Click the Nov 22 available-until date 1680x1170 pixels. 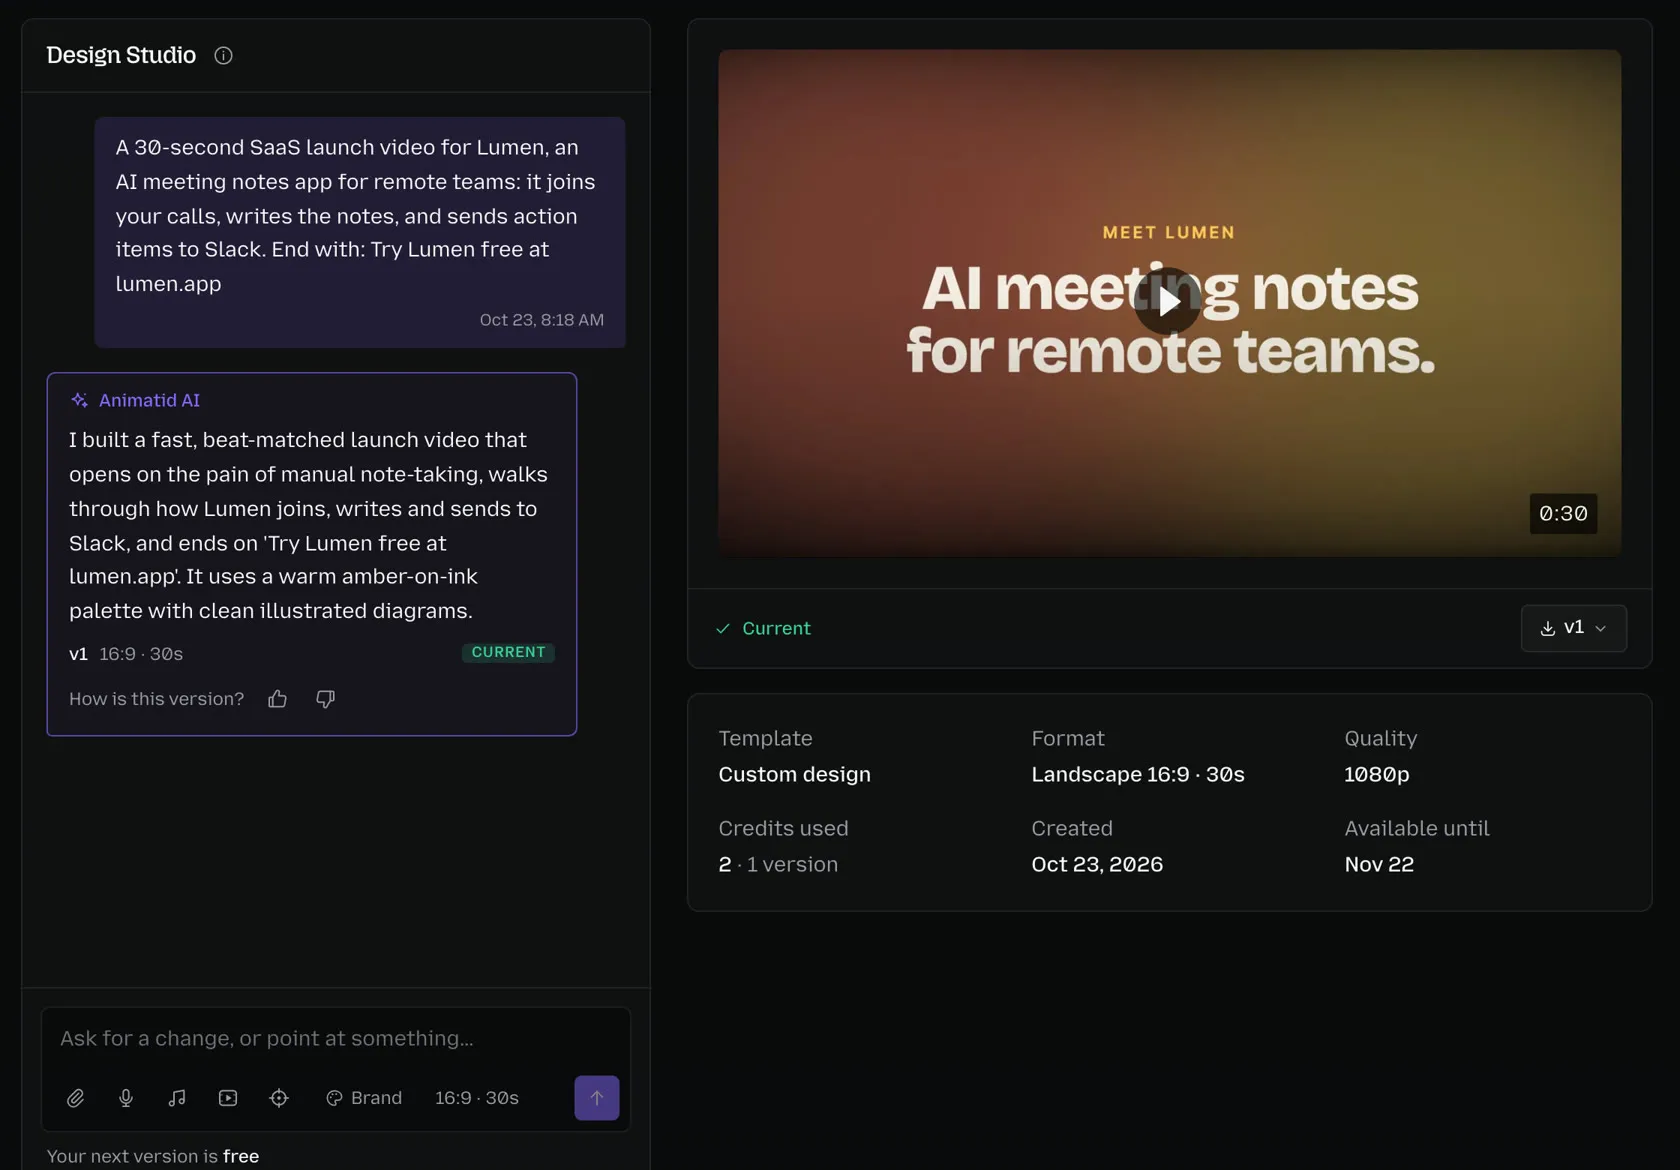(1379, 865)
